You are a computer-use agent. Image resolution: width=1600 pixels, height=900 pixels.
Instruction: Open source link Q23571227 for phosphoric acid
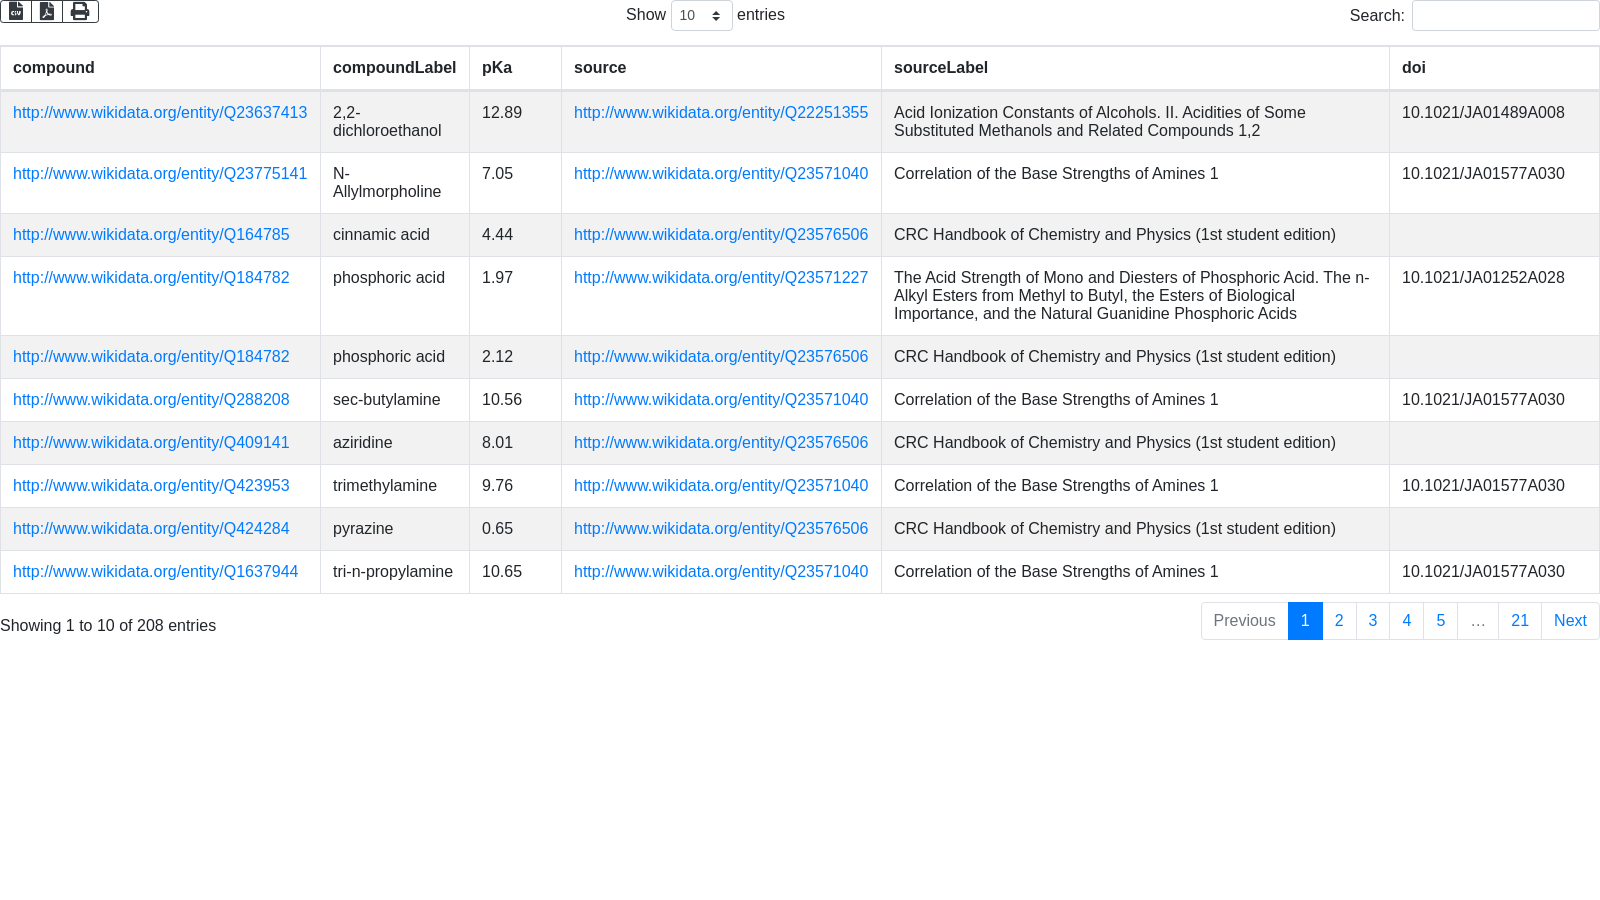pyautogui.click(x=721, y=278)
